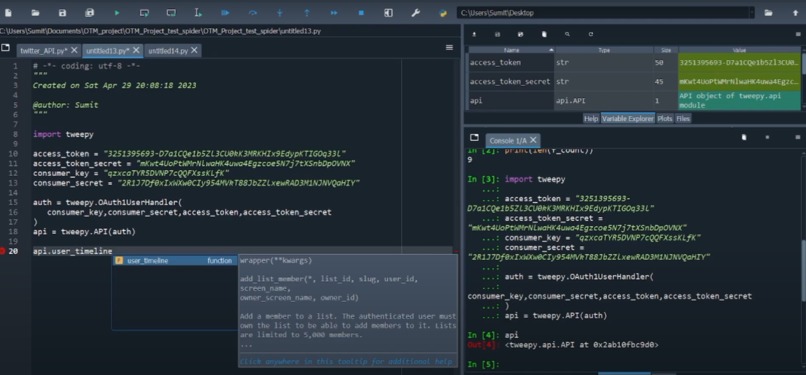Stop debugging with the square icon
Screen dimensions: 806x375
coord(361,12)
